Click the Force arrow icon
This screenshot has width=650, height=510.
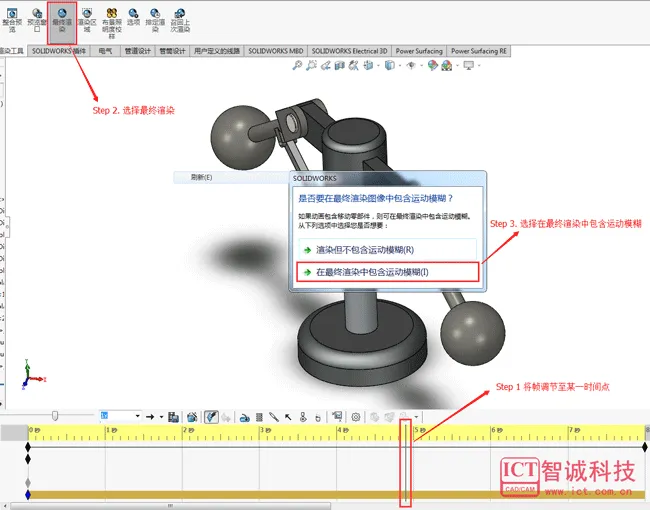[x=288, y=417]
